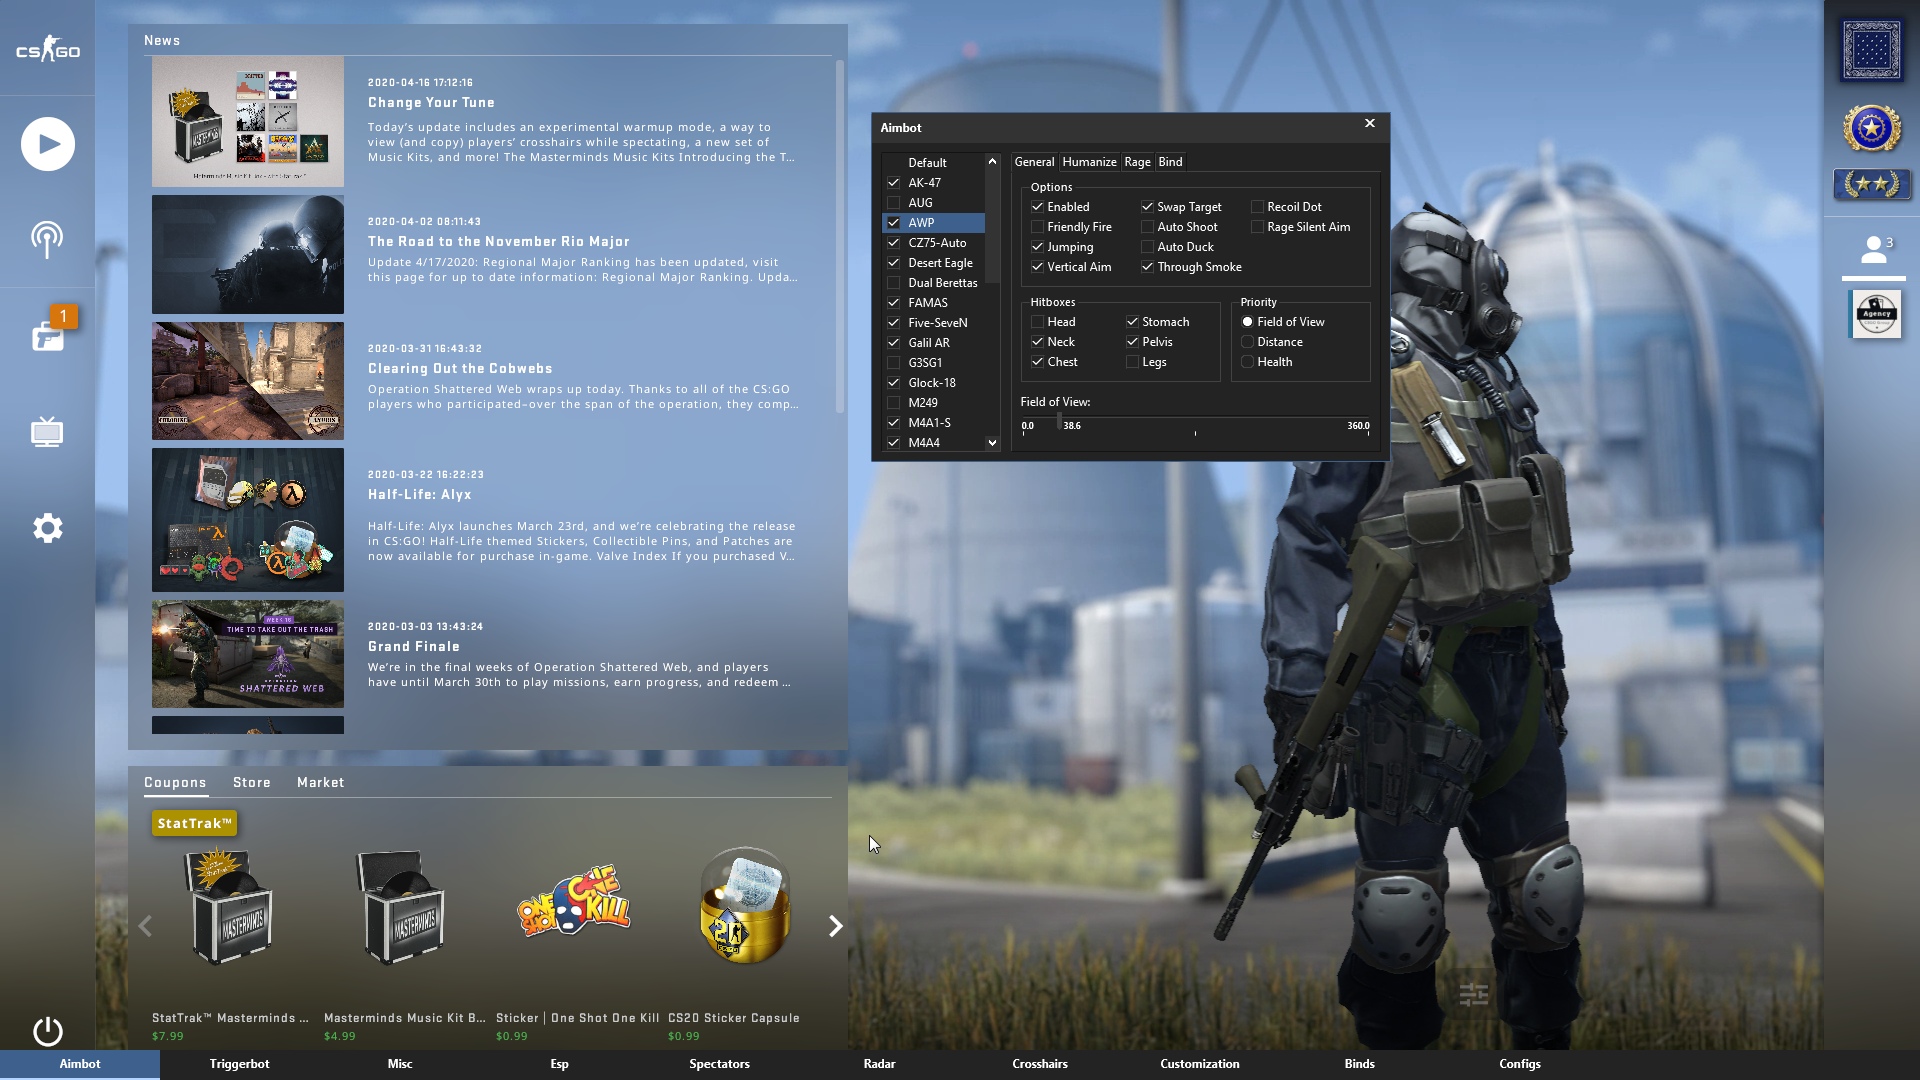Select the Health priority radio button
This screenshot has height=1080, width=1920.
pyautogui.click(x=1247, y=362)
